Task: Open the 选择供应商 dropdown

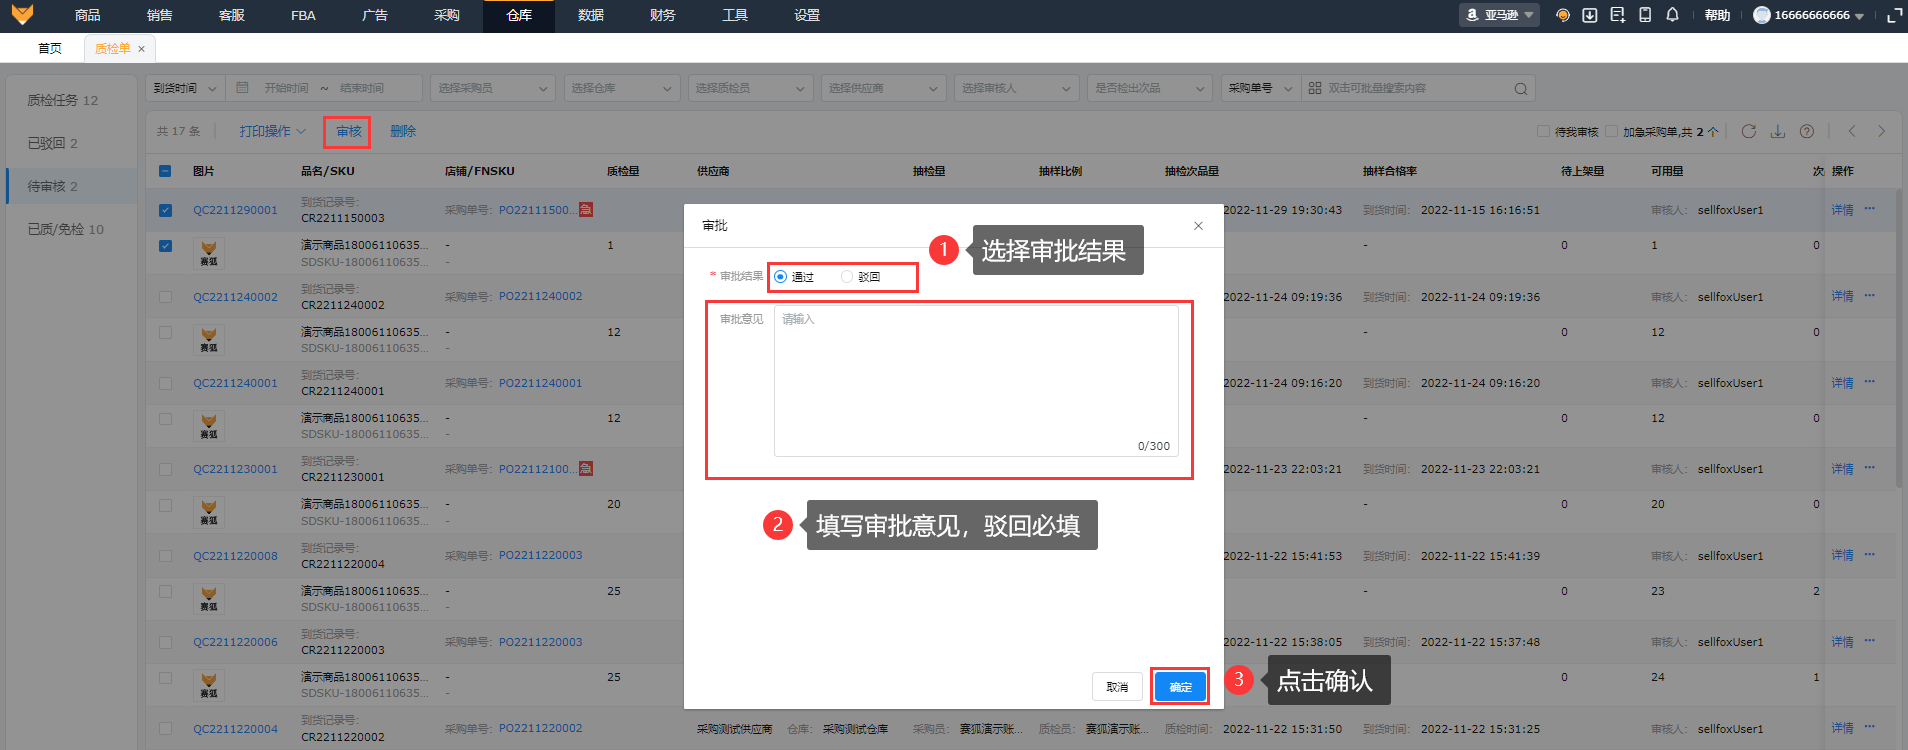Action: (884, 88)
